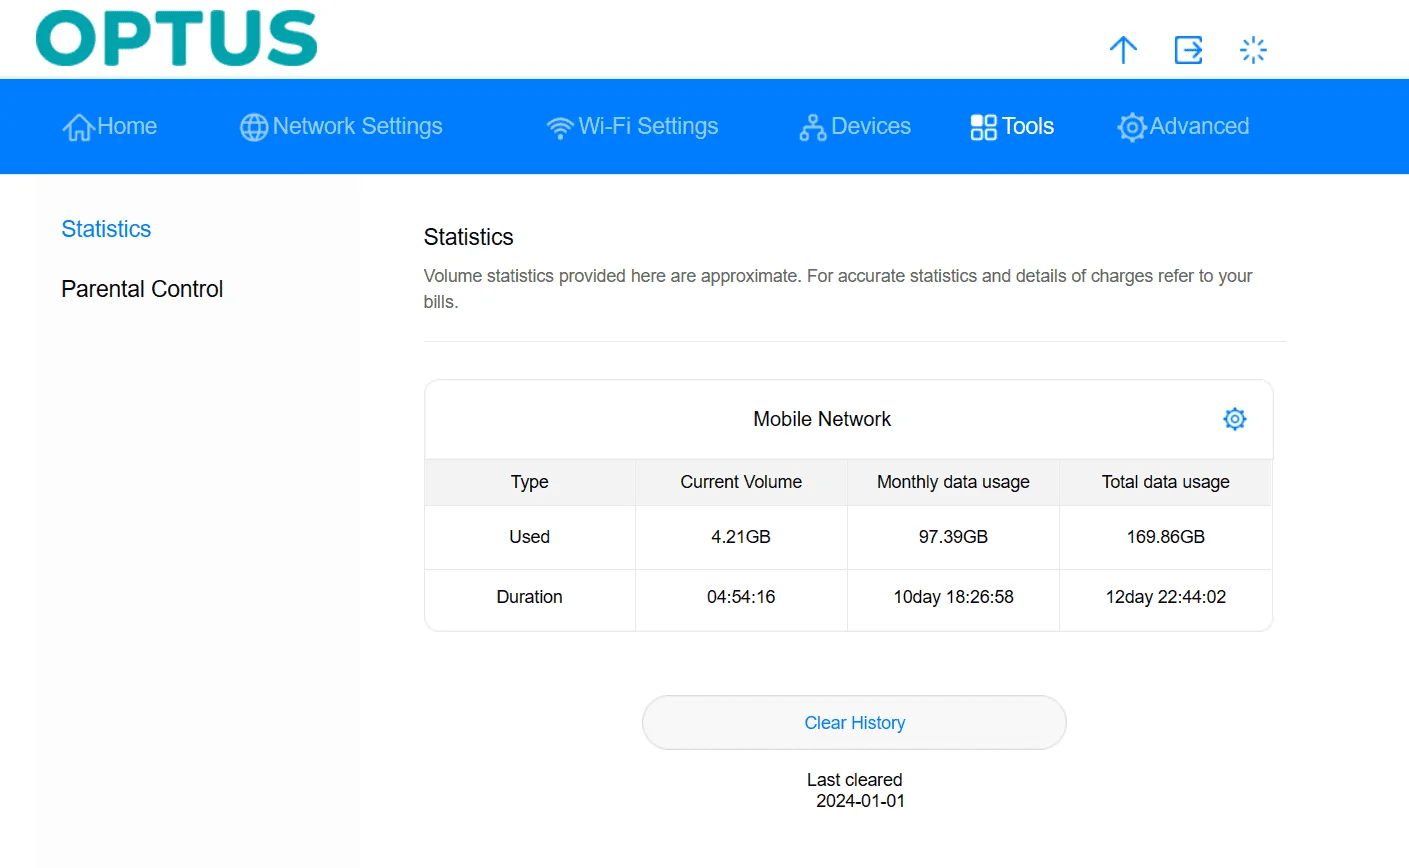Click the Duration row label
The width and height of the screenshot is (1409, 868).
pyautogui.click(x=530, y=597)
